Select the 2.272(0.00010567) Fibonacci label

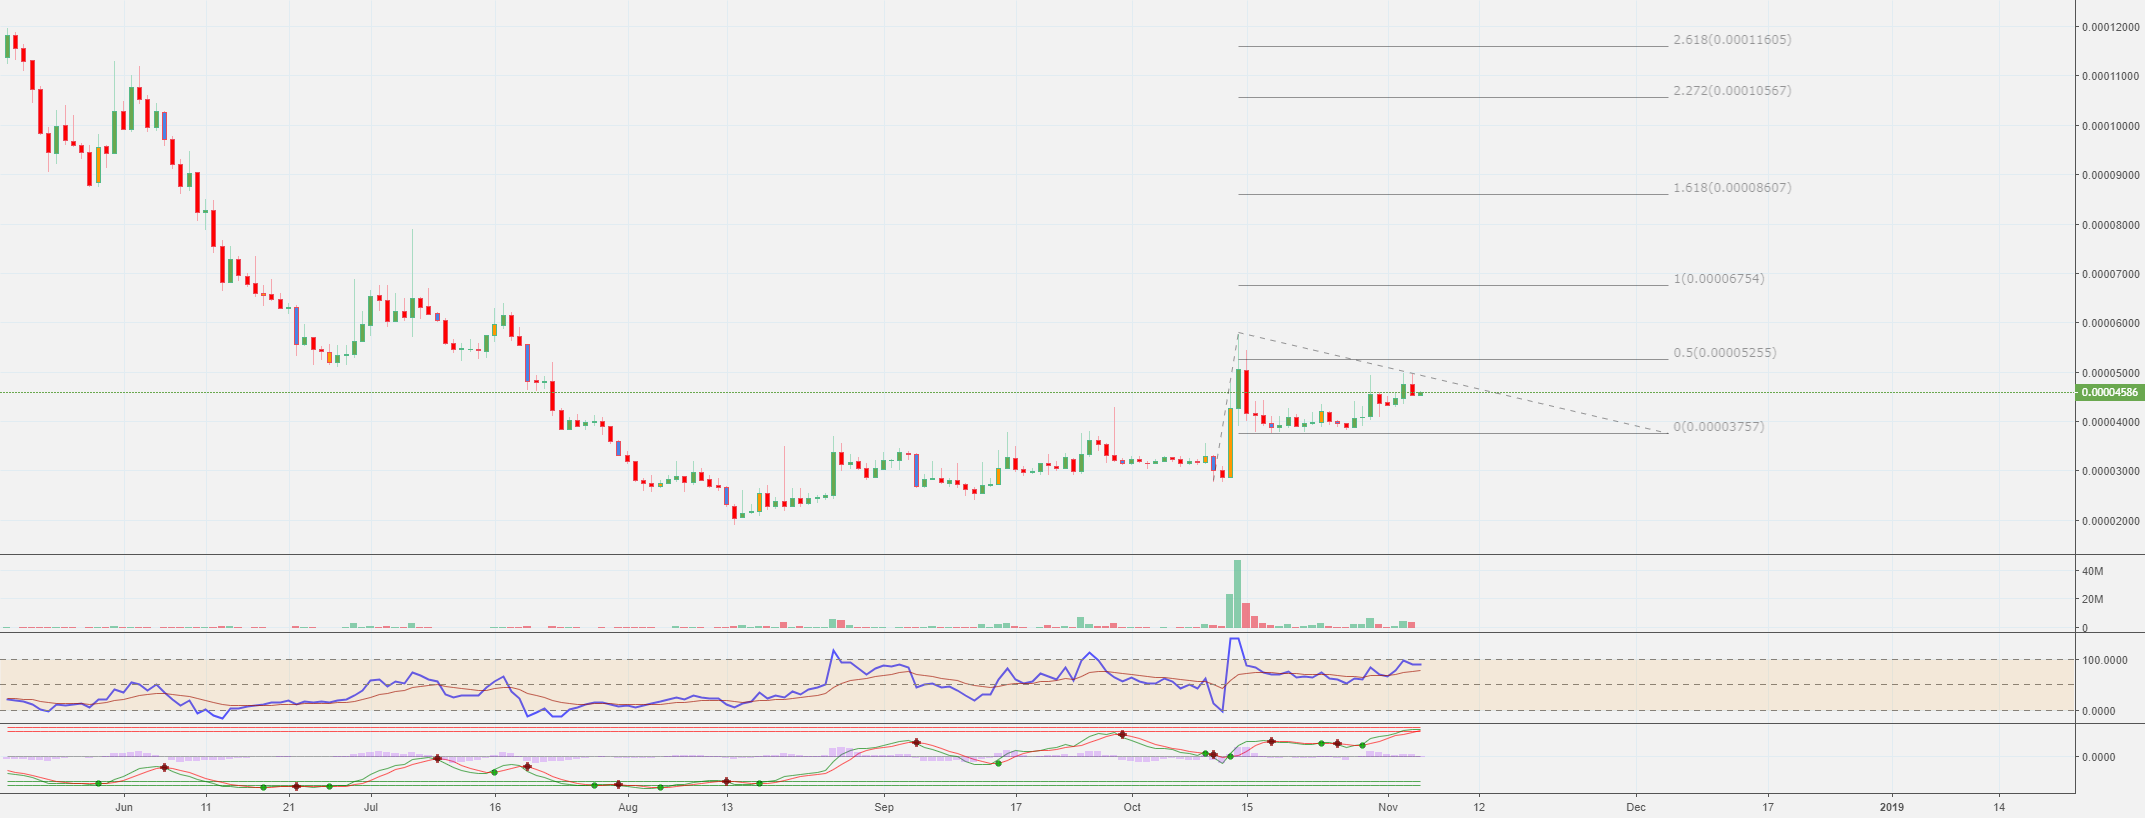1732,91
